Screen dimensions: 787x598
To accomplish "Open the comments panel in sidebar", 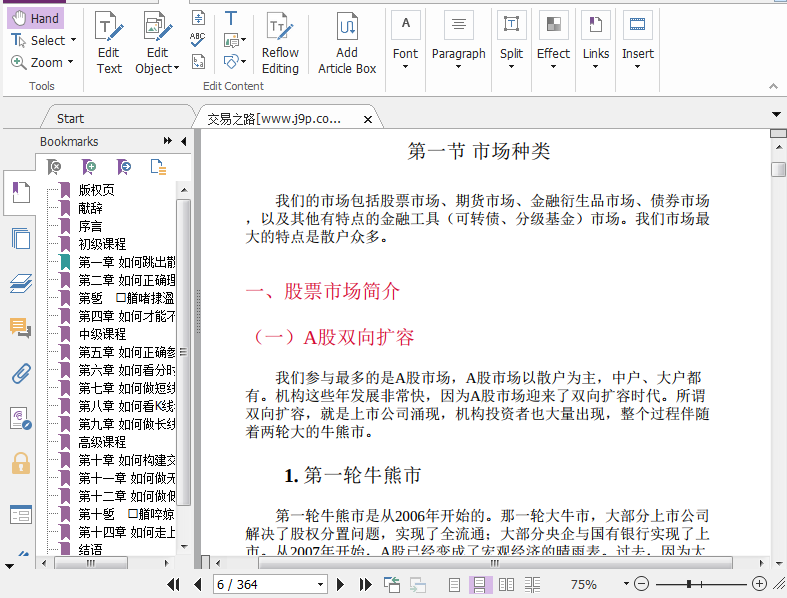I will coord(20,327).
